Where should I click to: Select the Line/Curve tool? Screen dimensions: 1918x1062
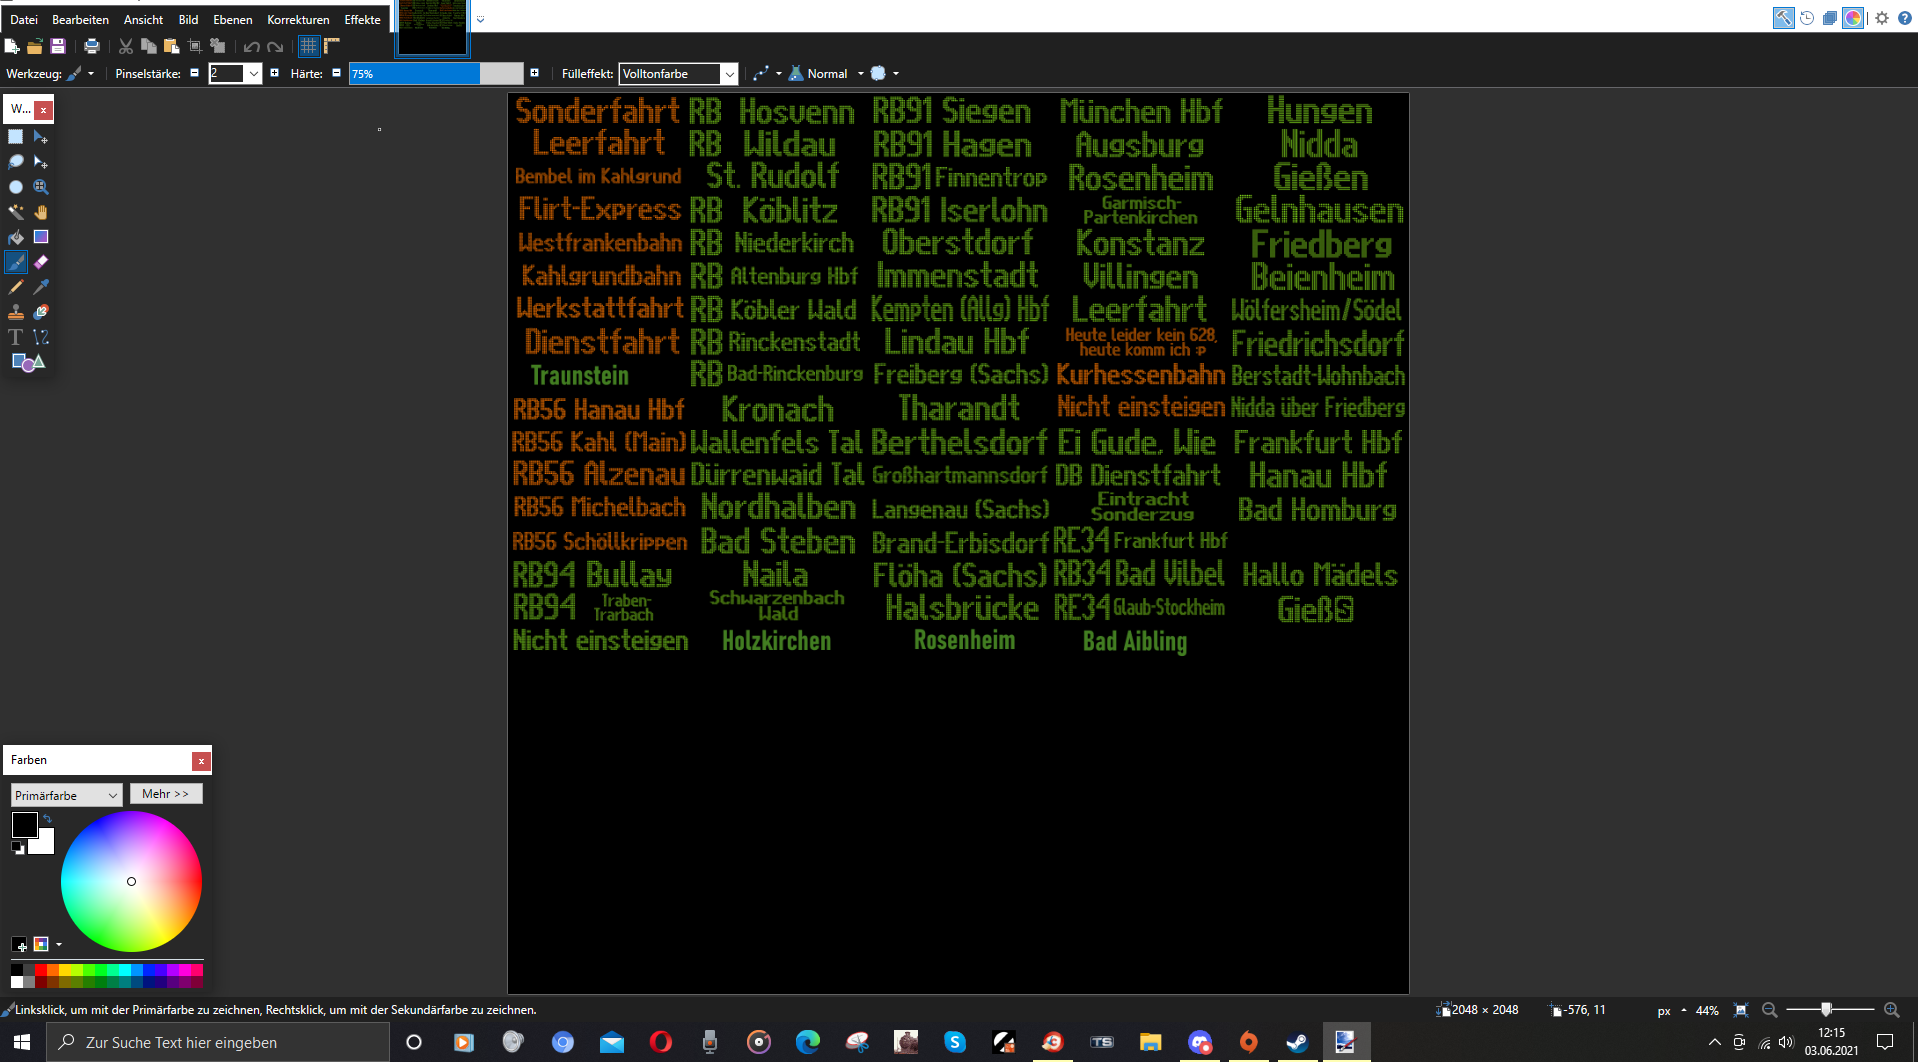(x=41, y=337)
